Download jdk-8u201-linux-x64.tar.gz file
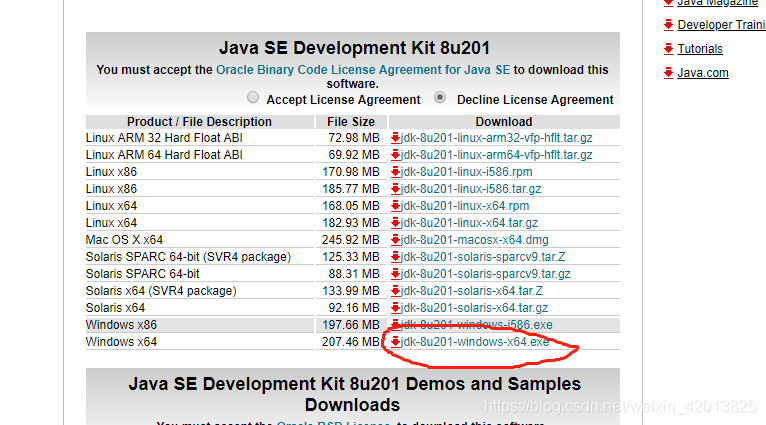The width and height of the screenshot is (766, 425). (469, 223)
